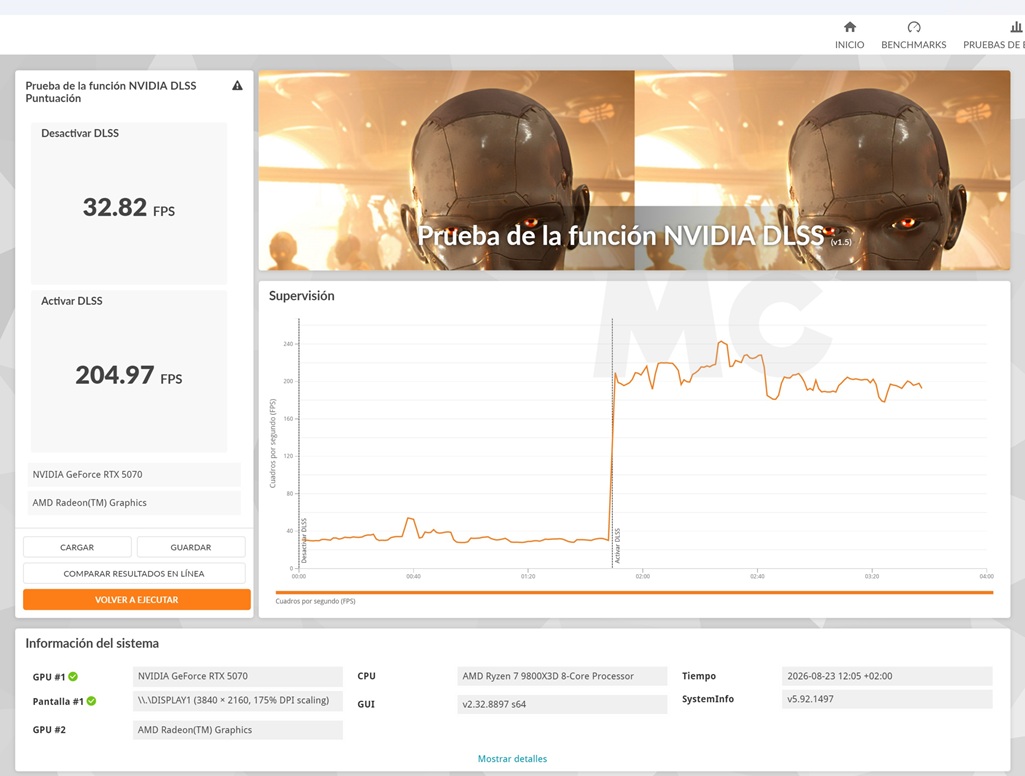Viewport: 1025px width, 776px height.
Task: Select NVIDIA GeForce RTX 5070 in the score panel
Action: [x=134, y=475]
